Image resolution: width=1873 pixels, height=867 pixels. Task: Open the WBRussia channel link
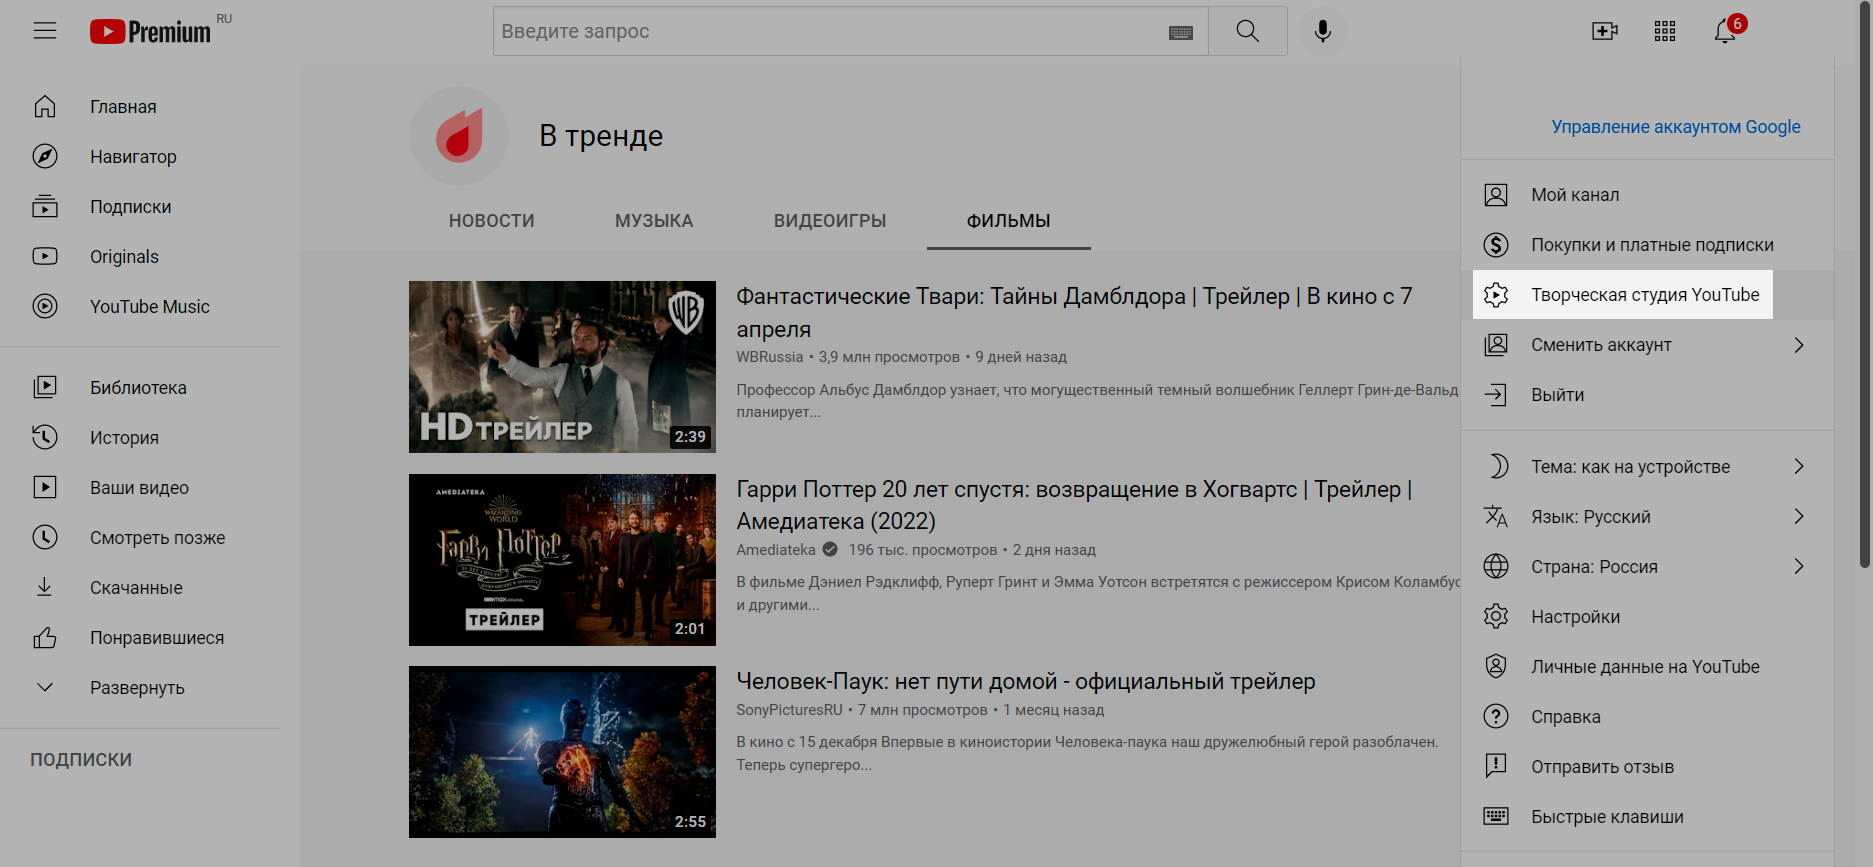[770, 357]
